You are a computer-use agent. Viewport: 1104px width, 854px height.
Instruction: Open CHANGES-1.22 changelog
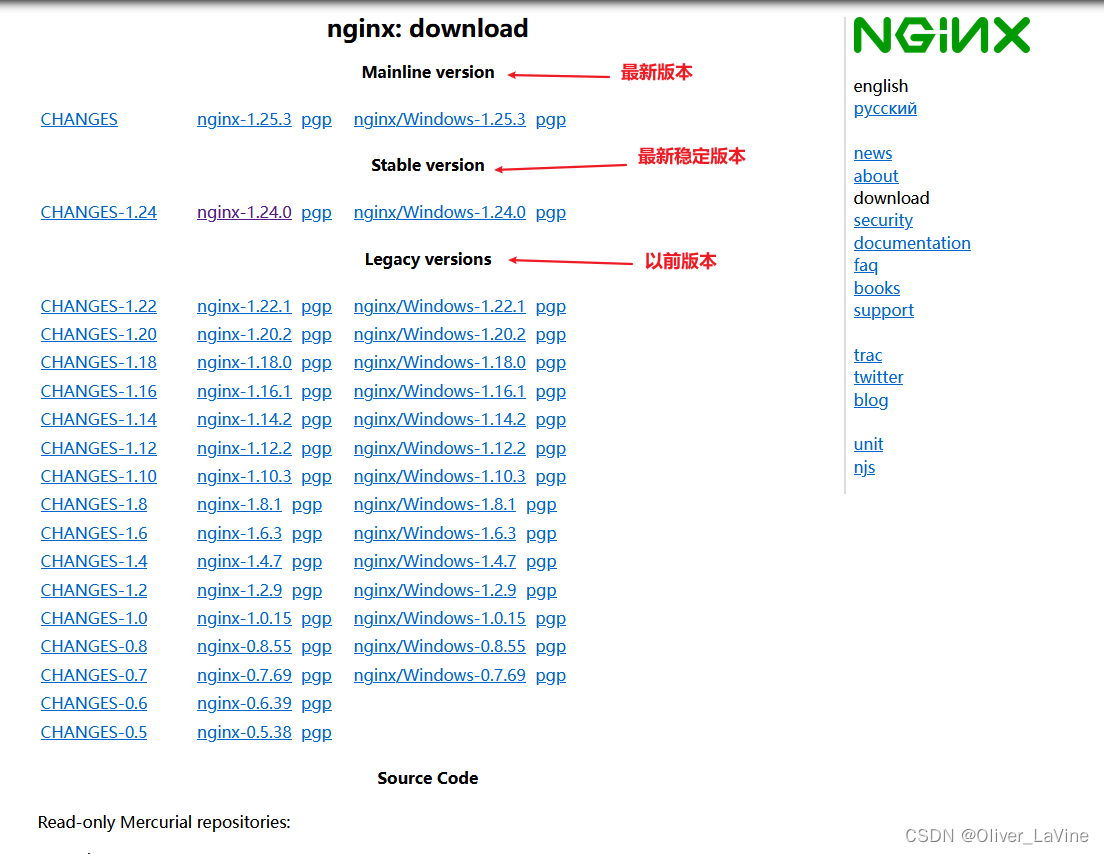coord(98,306)
